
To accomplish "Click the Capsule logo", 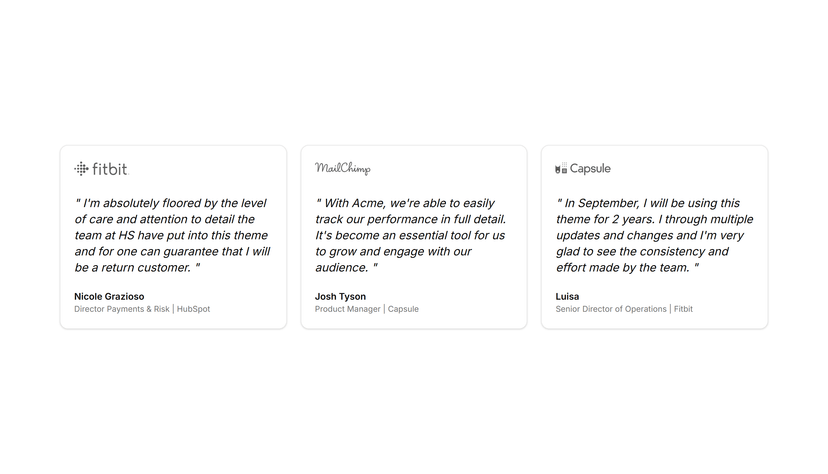I will coord(583,168).
